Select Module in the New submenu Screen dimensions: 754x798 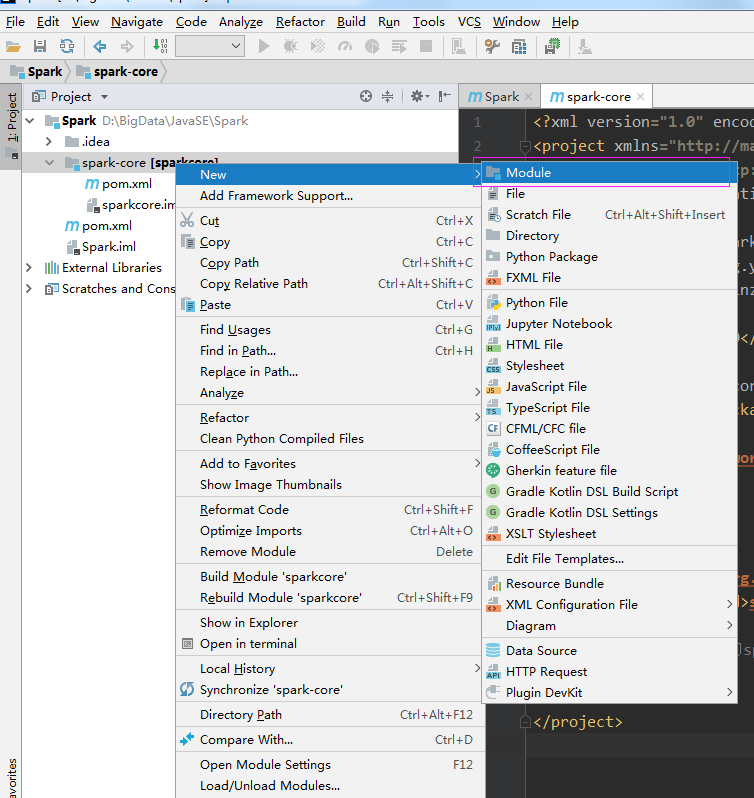(x=528, y=173)
